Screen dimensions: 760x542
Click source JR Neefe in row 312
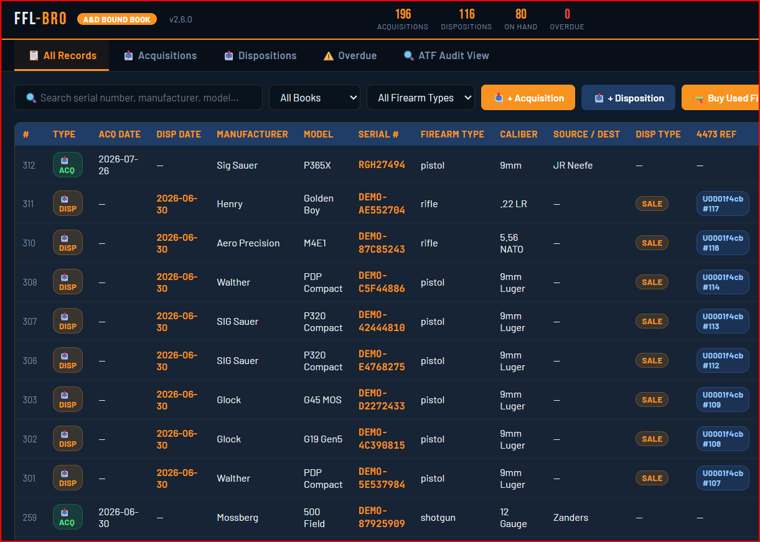click(572, 165)
